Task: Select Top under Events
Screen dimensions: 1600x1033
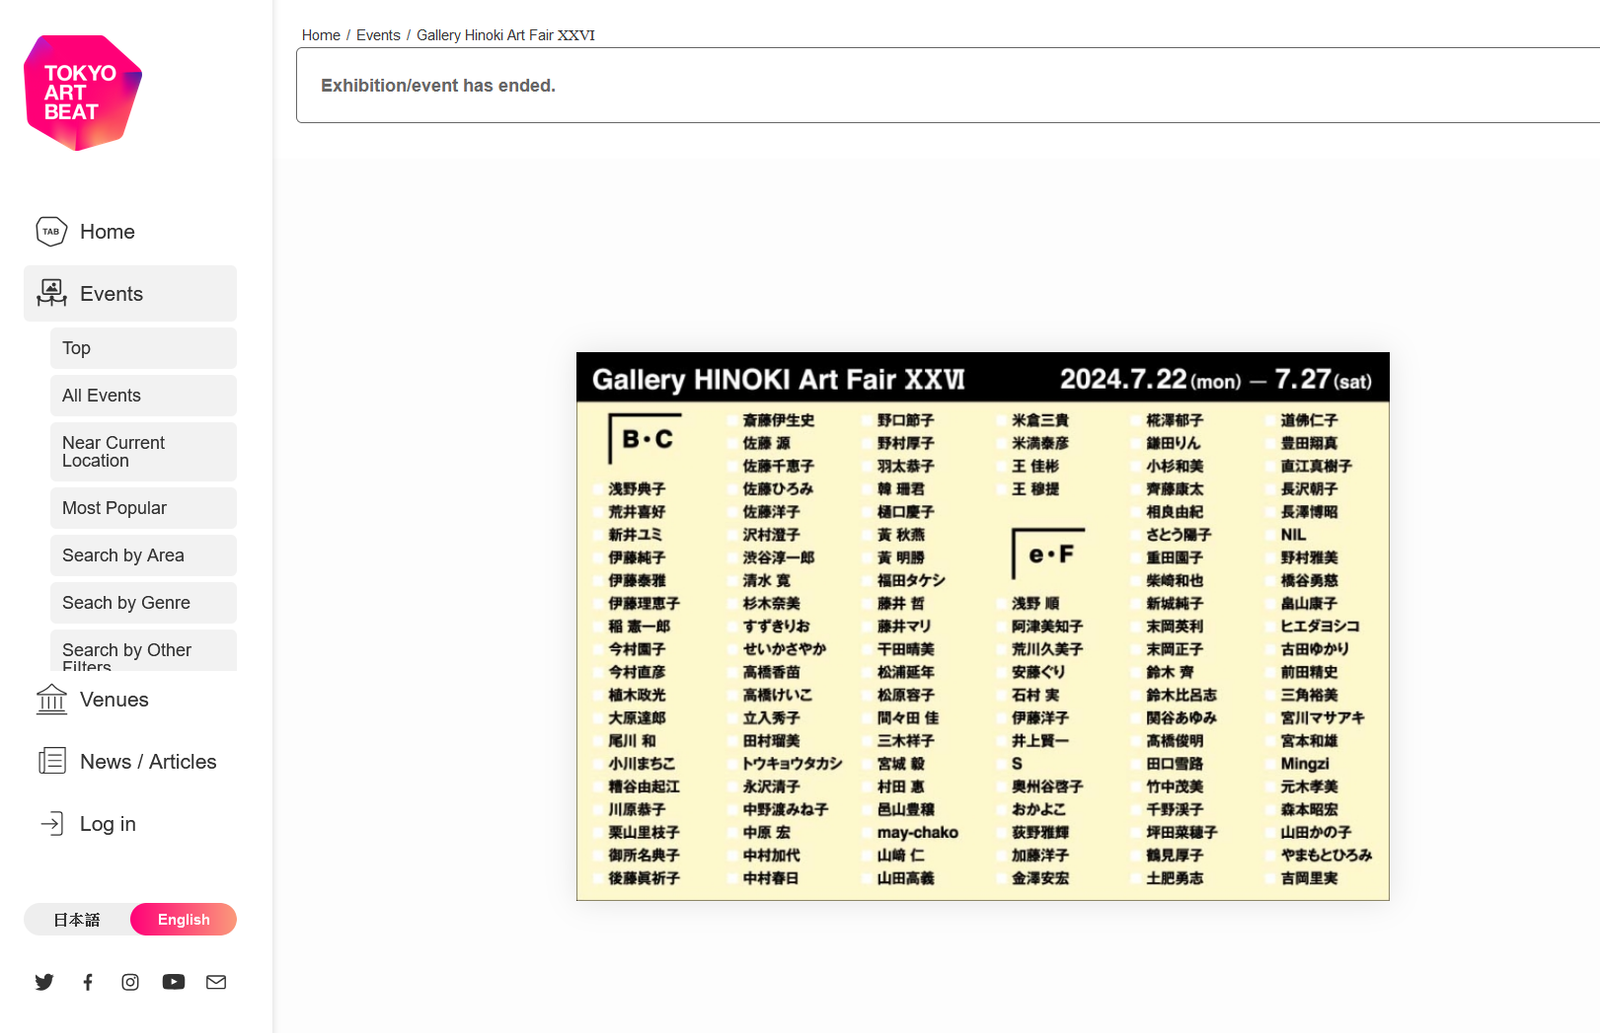Action: 143,348
